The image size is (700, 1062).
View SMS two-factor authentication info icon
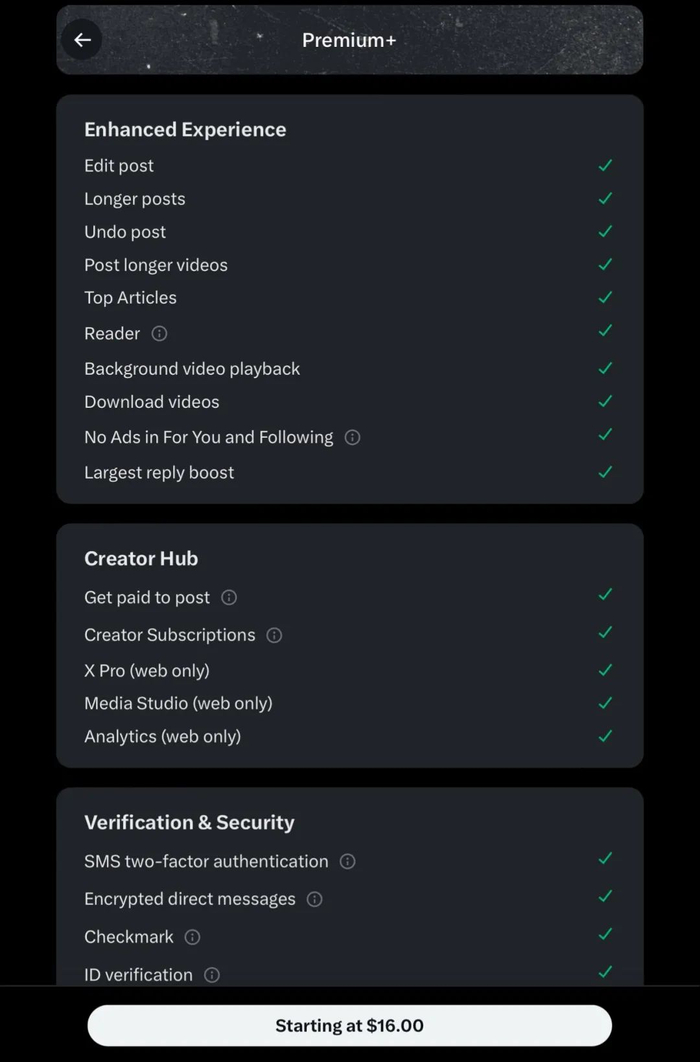[347, 861]
